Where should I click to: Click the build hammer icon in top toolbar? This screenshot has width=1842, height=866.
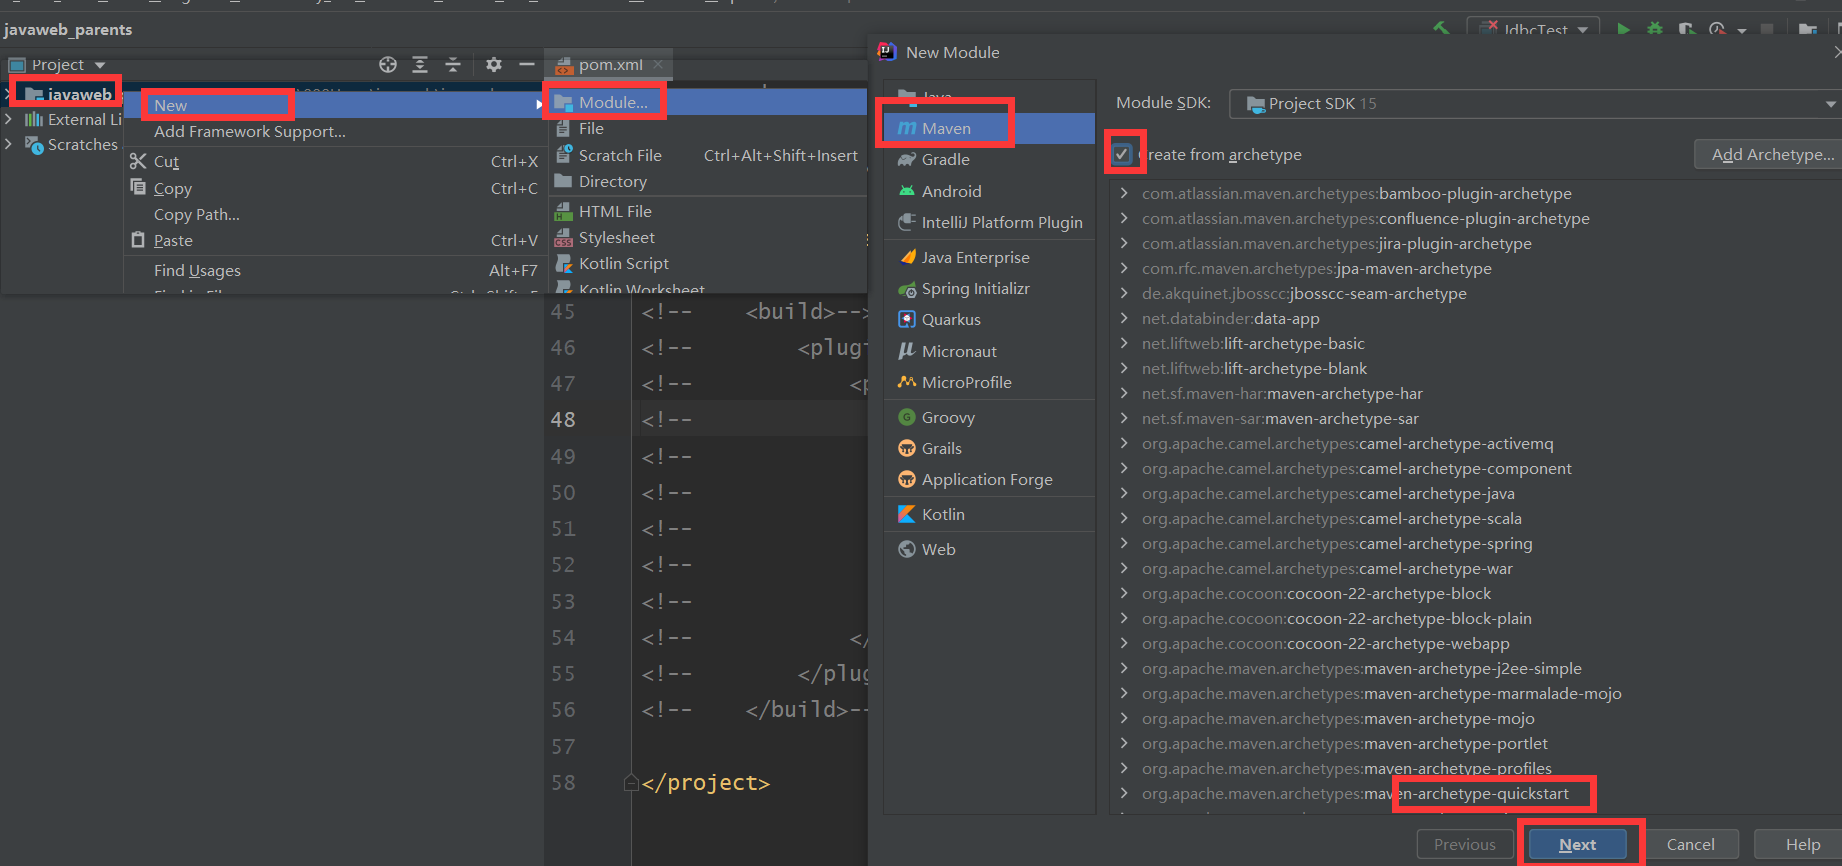click(1441, 28)
